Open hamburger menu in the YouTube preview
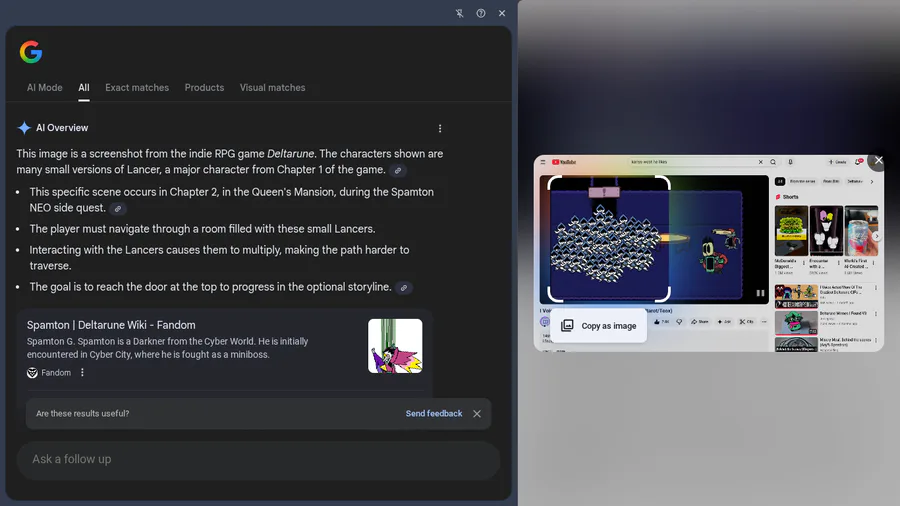Viewport: 900px width, 506px height. 543,162
